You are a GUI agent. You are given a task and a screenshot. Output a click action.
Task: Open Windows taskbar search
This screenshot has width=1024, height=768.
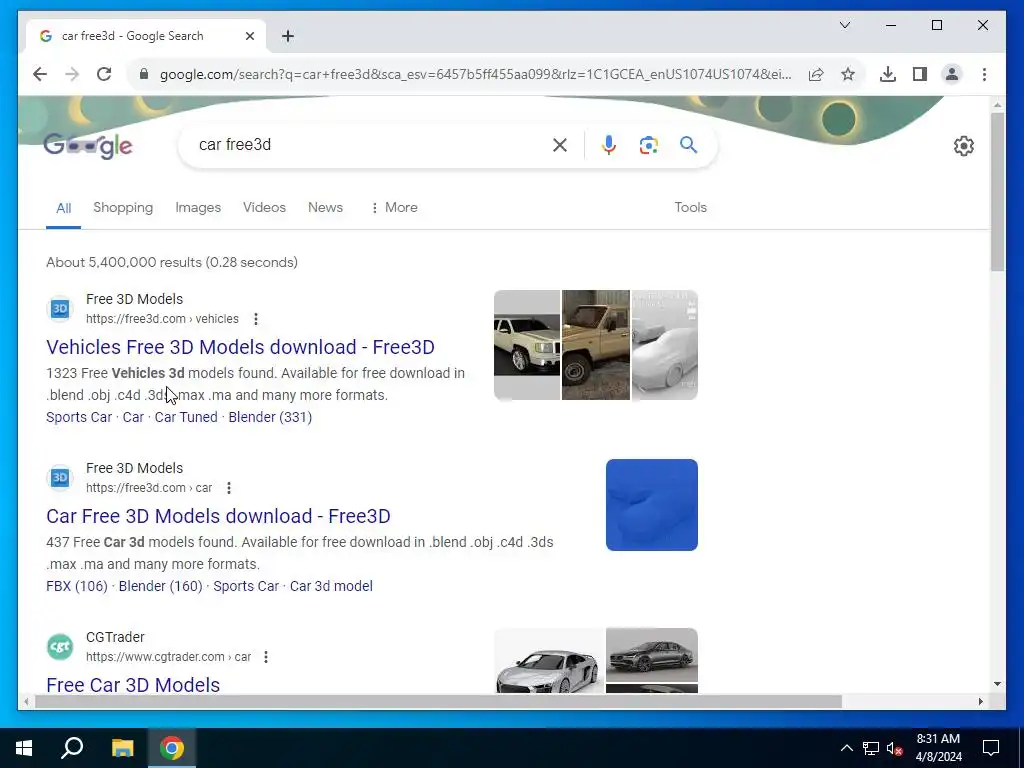pyautogui.click(x=72, y=748)
